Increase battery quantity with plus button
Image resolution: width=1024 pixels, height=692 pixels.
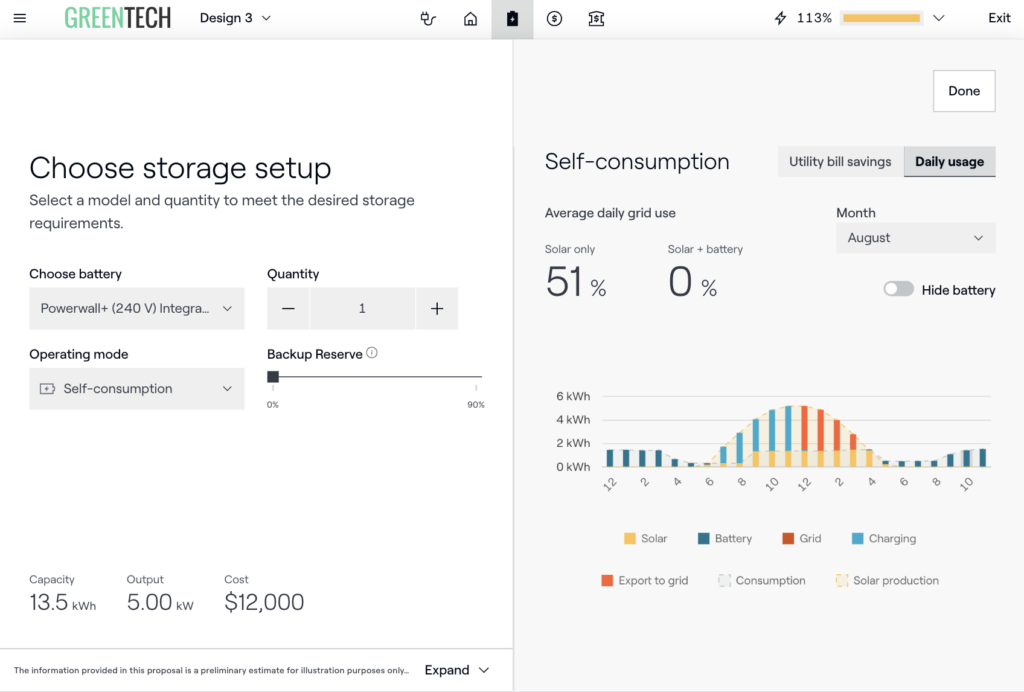pos(436,309)
